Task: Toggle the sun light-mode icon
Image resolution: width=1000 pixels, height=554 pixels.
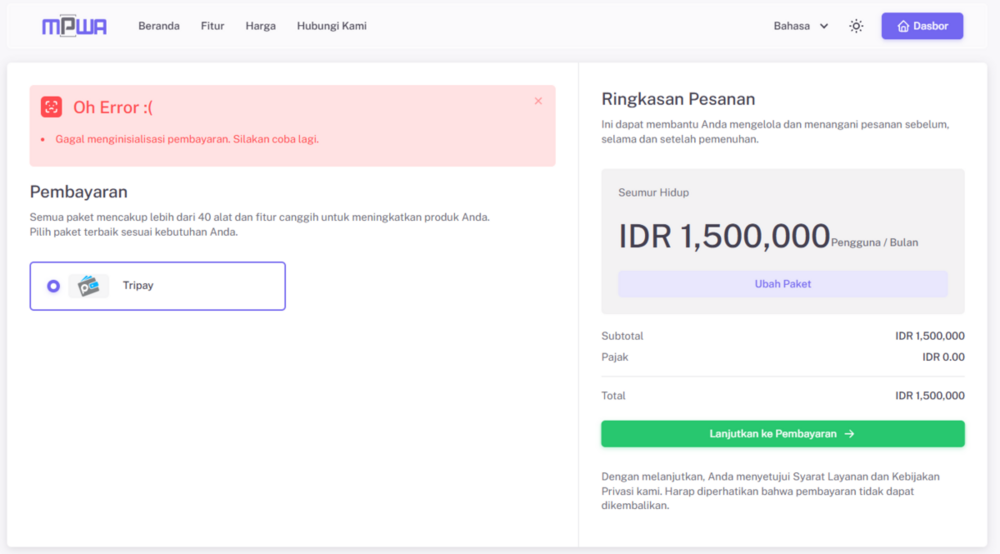Action: click(856, 26)
